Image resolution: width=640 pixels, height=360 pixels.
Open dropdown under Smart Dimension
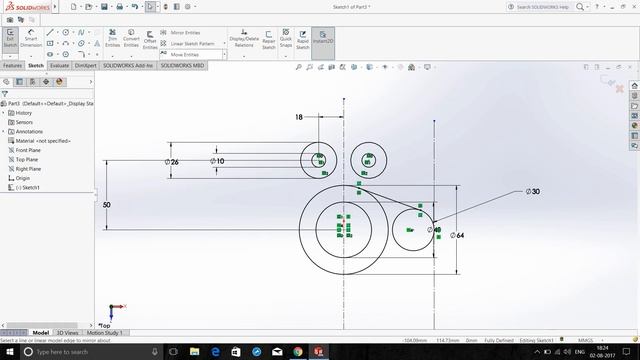tap(31, 56)
